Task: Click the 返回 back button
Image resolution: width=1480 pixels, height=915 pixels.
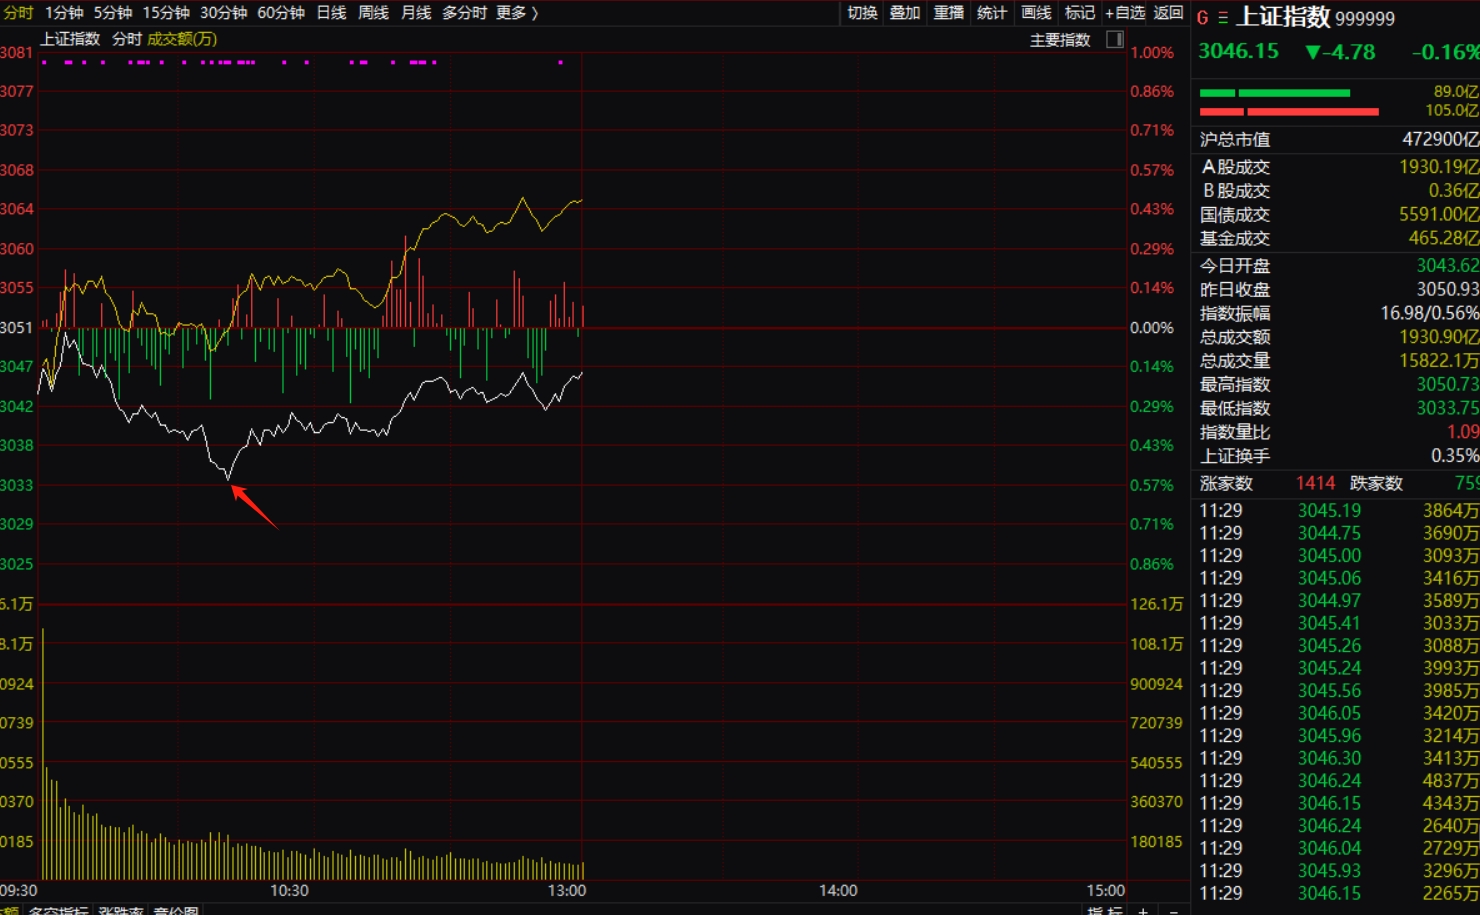Action: click(x=1168, y=13)
